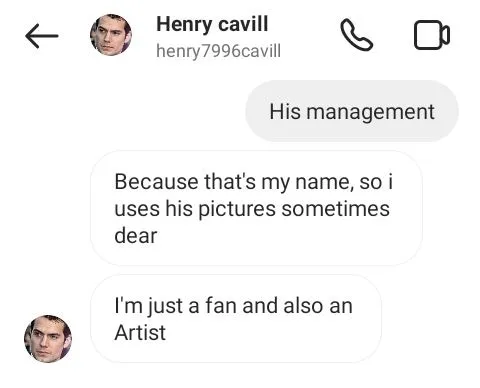Tap the word "sometimes" in the received message
480x388 pixels.
[x=336, y=209]
